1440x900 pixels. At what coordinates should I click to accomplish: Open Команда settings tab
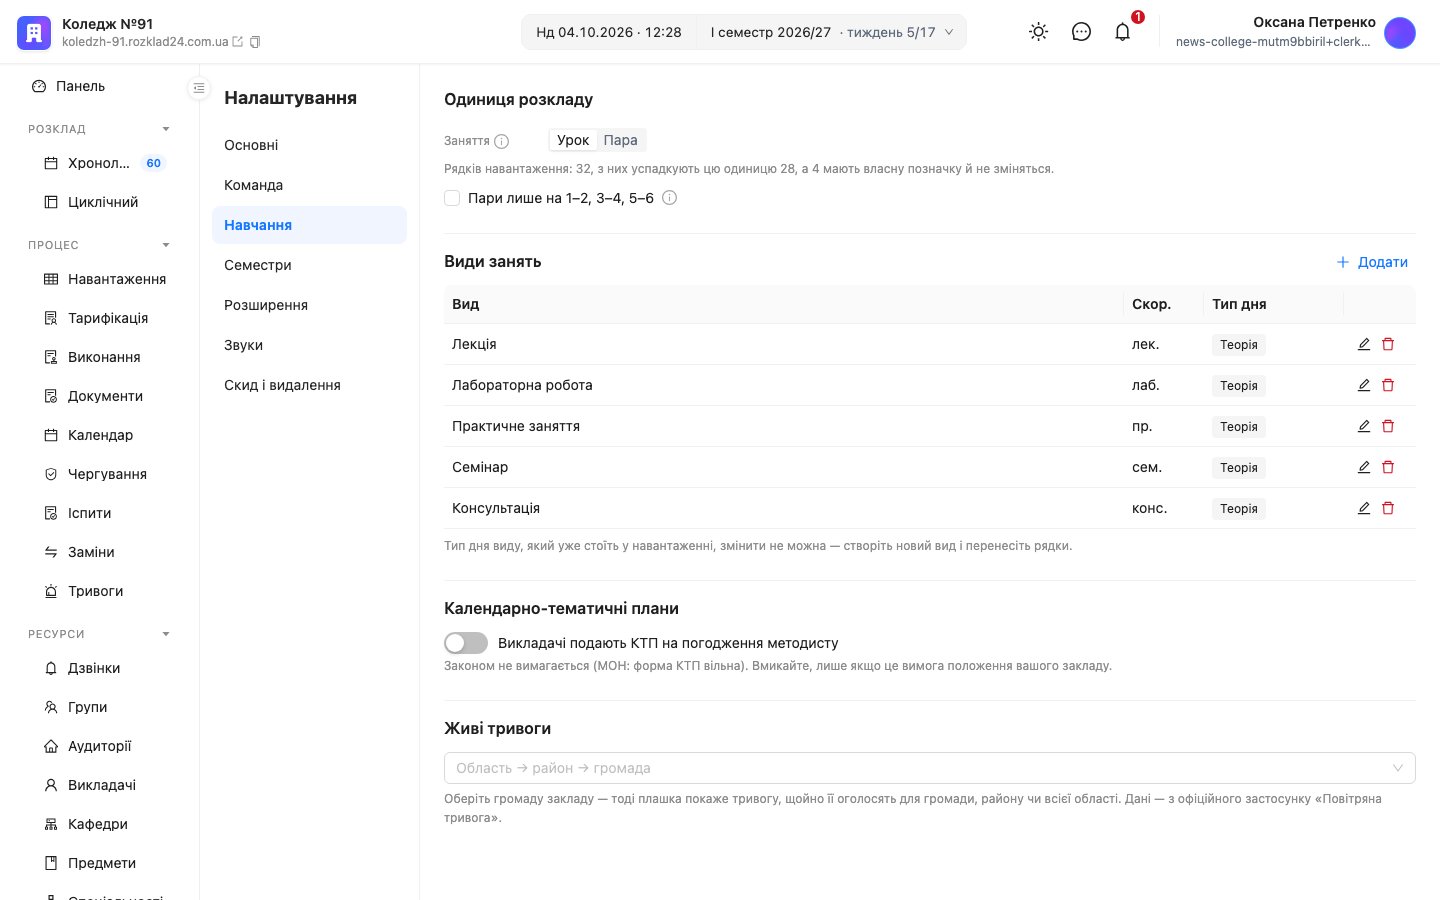click(x=309, y=185)
